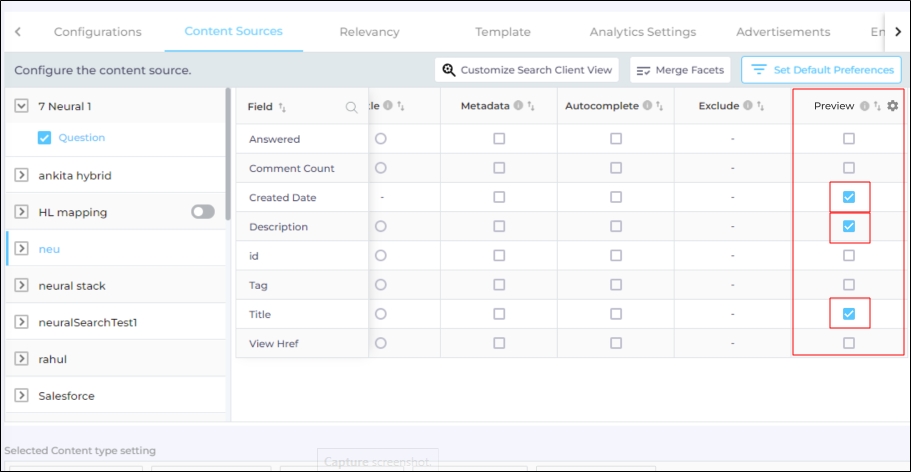Sort the Exclude column using sort arrows
This screenshot has height=472, width=911.
[x=760, y=106]
